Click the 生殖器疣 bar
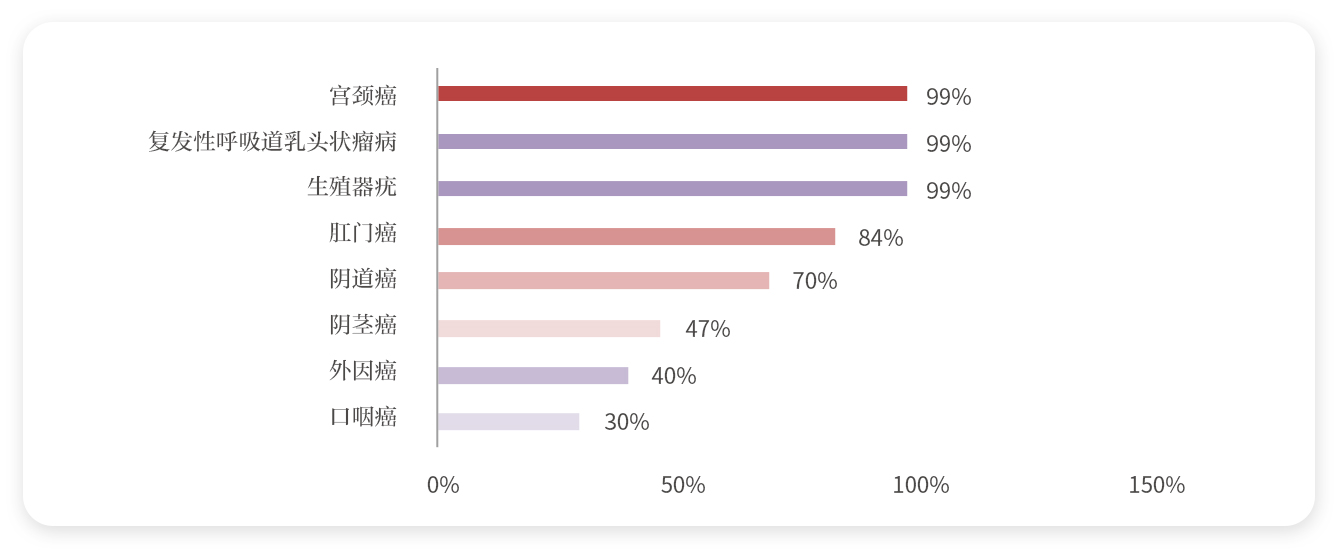This screenshot has height=550, width=1339. click(672, 189)
